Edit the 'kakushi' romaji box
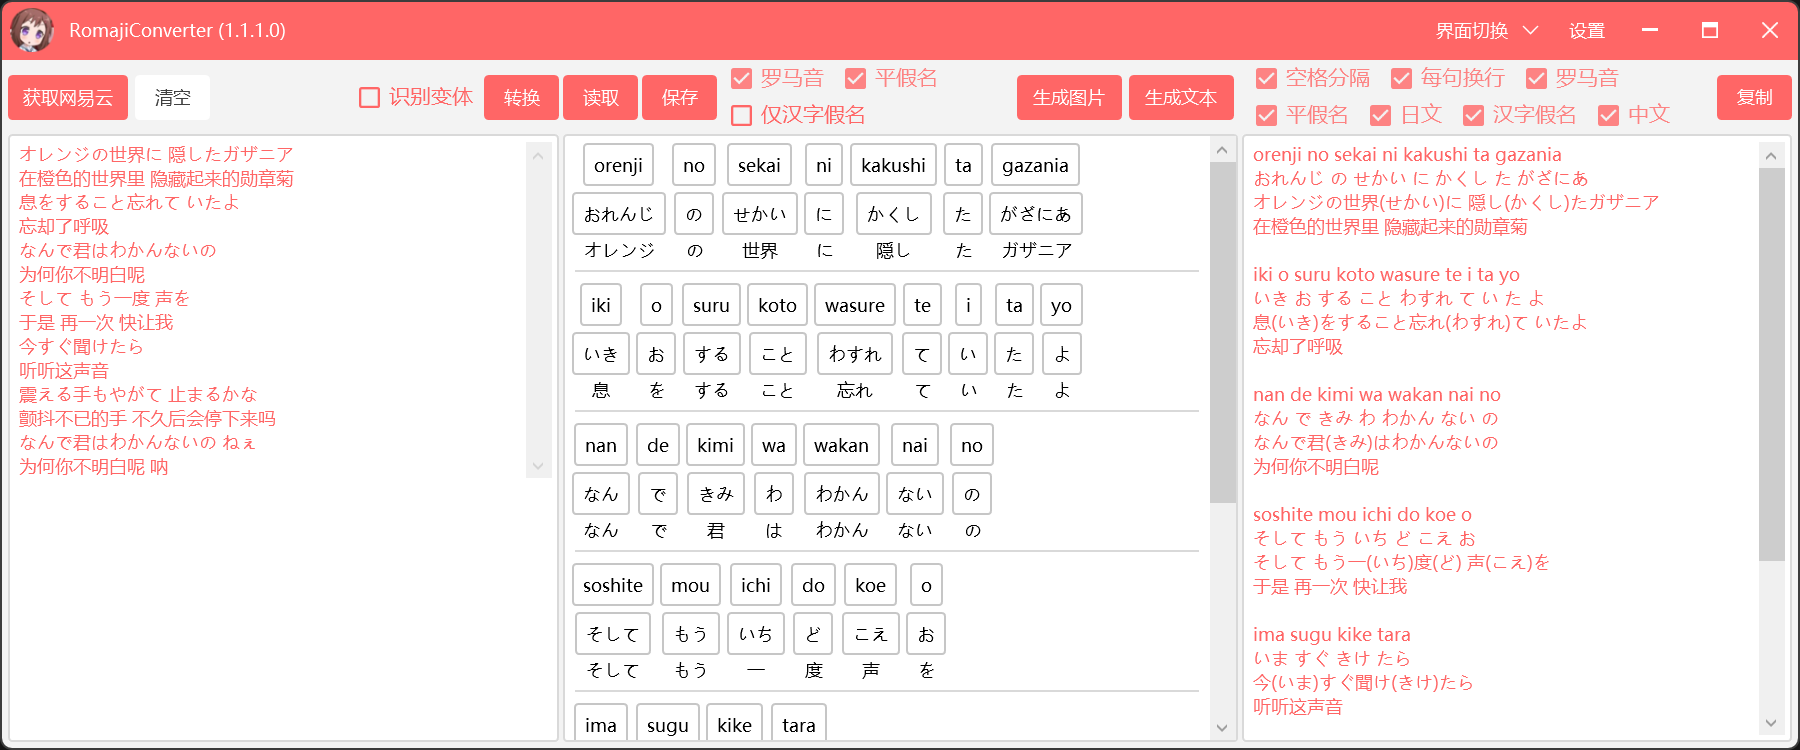The width and height of the screenshot is (1800, 750). 893,165
